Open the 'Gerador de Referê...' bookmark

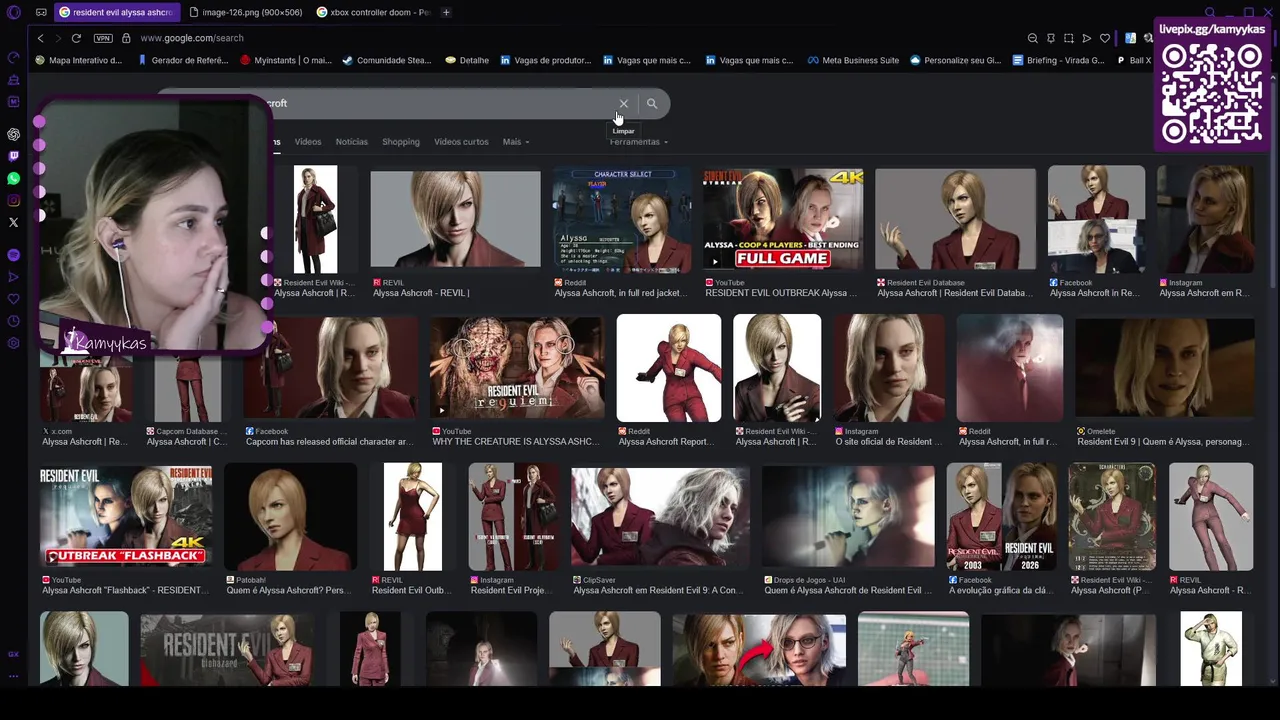[x=183, y=60]
